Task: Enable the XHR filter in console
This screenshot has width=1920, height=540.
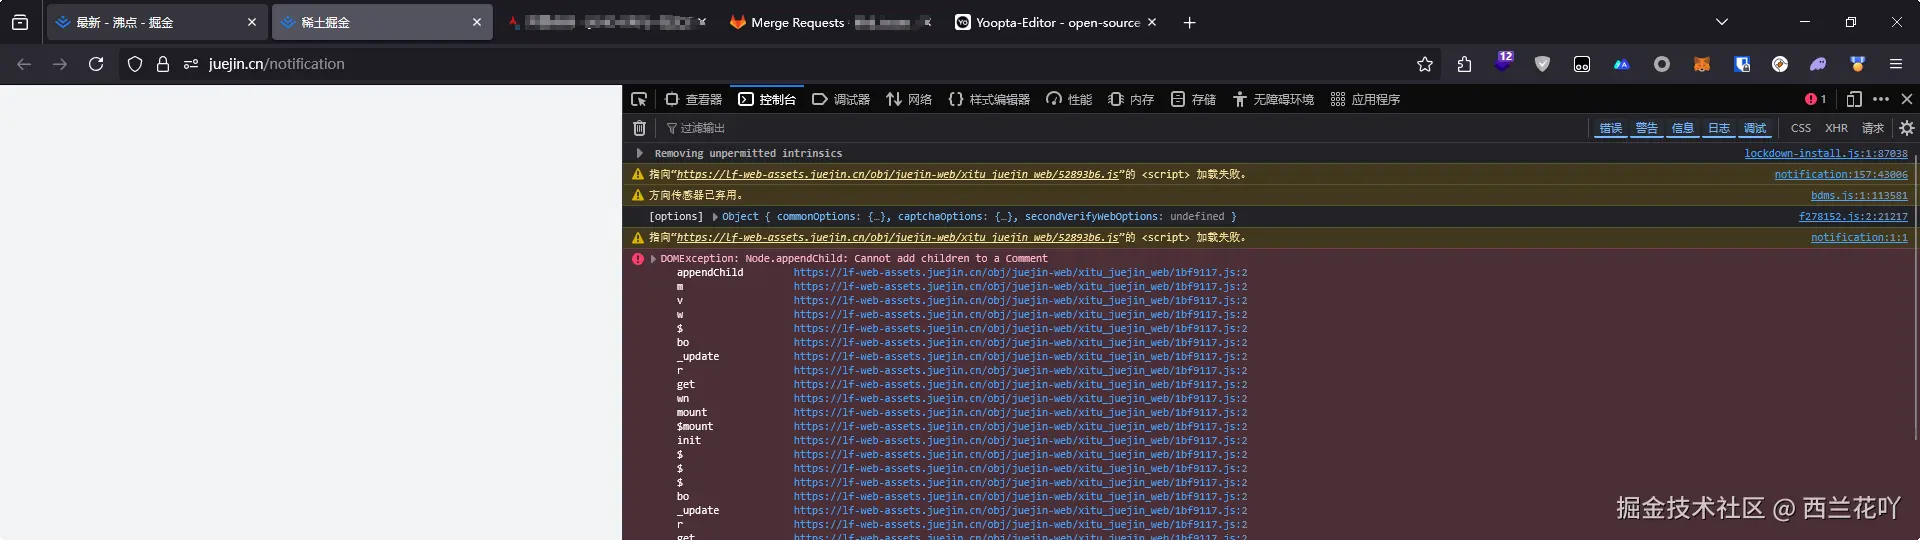Action: pyautogui.click(x=1836, y=128)
